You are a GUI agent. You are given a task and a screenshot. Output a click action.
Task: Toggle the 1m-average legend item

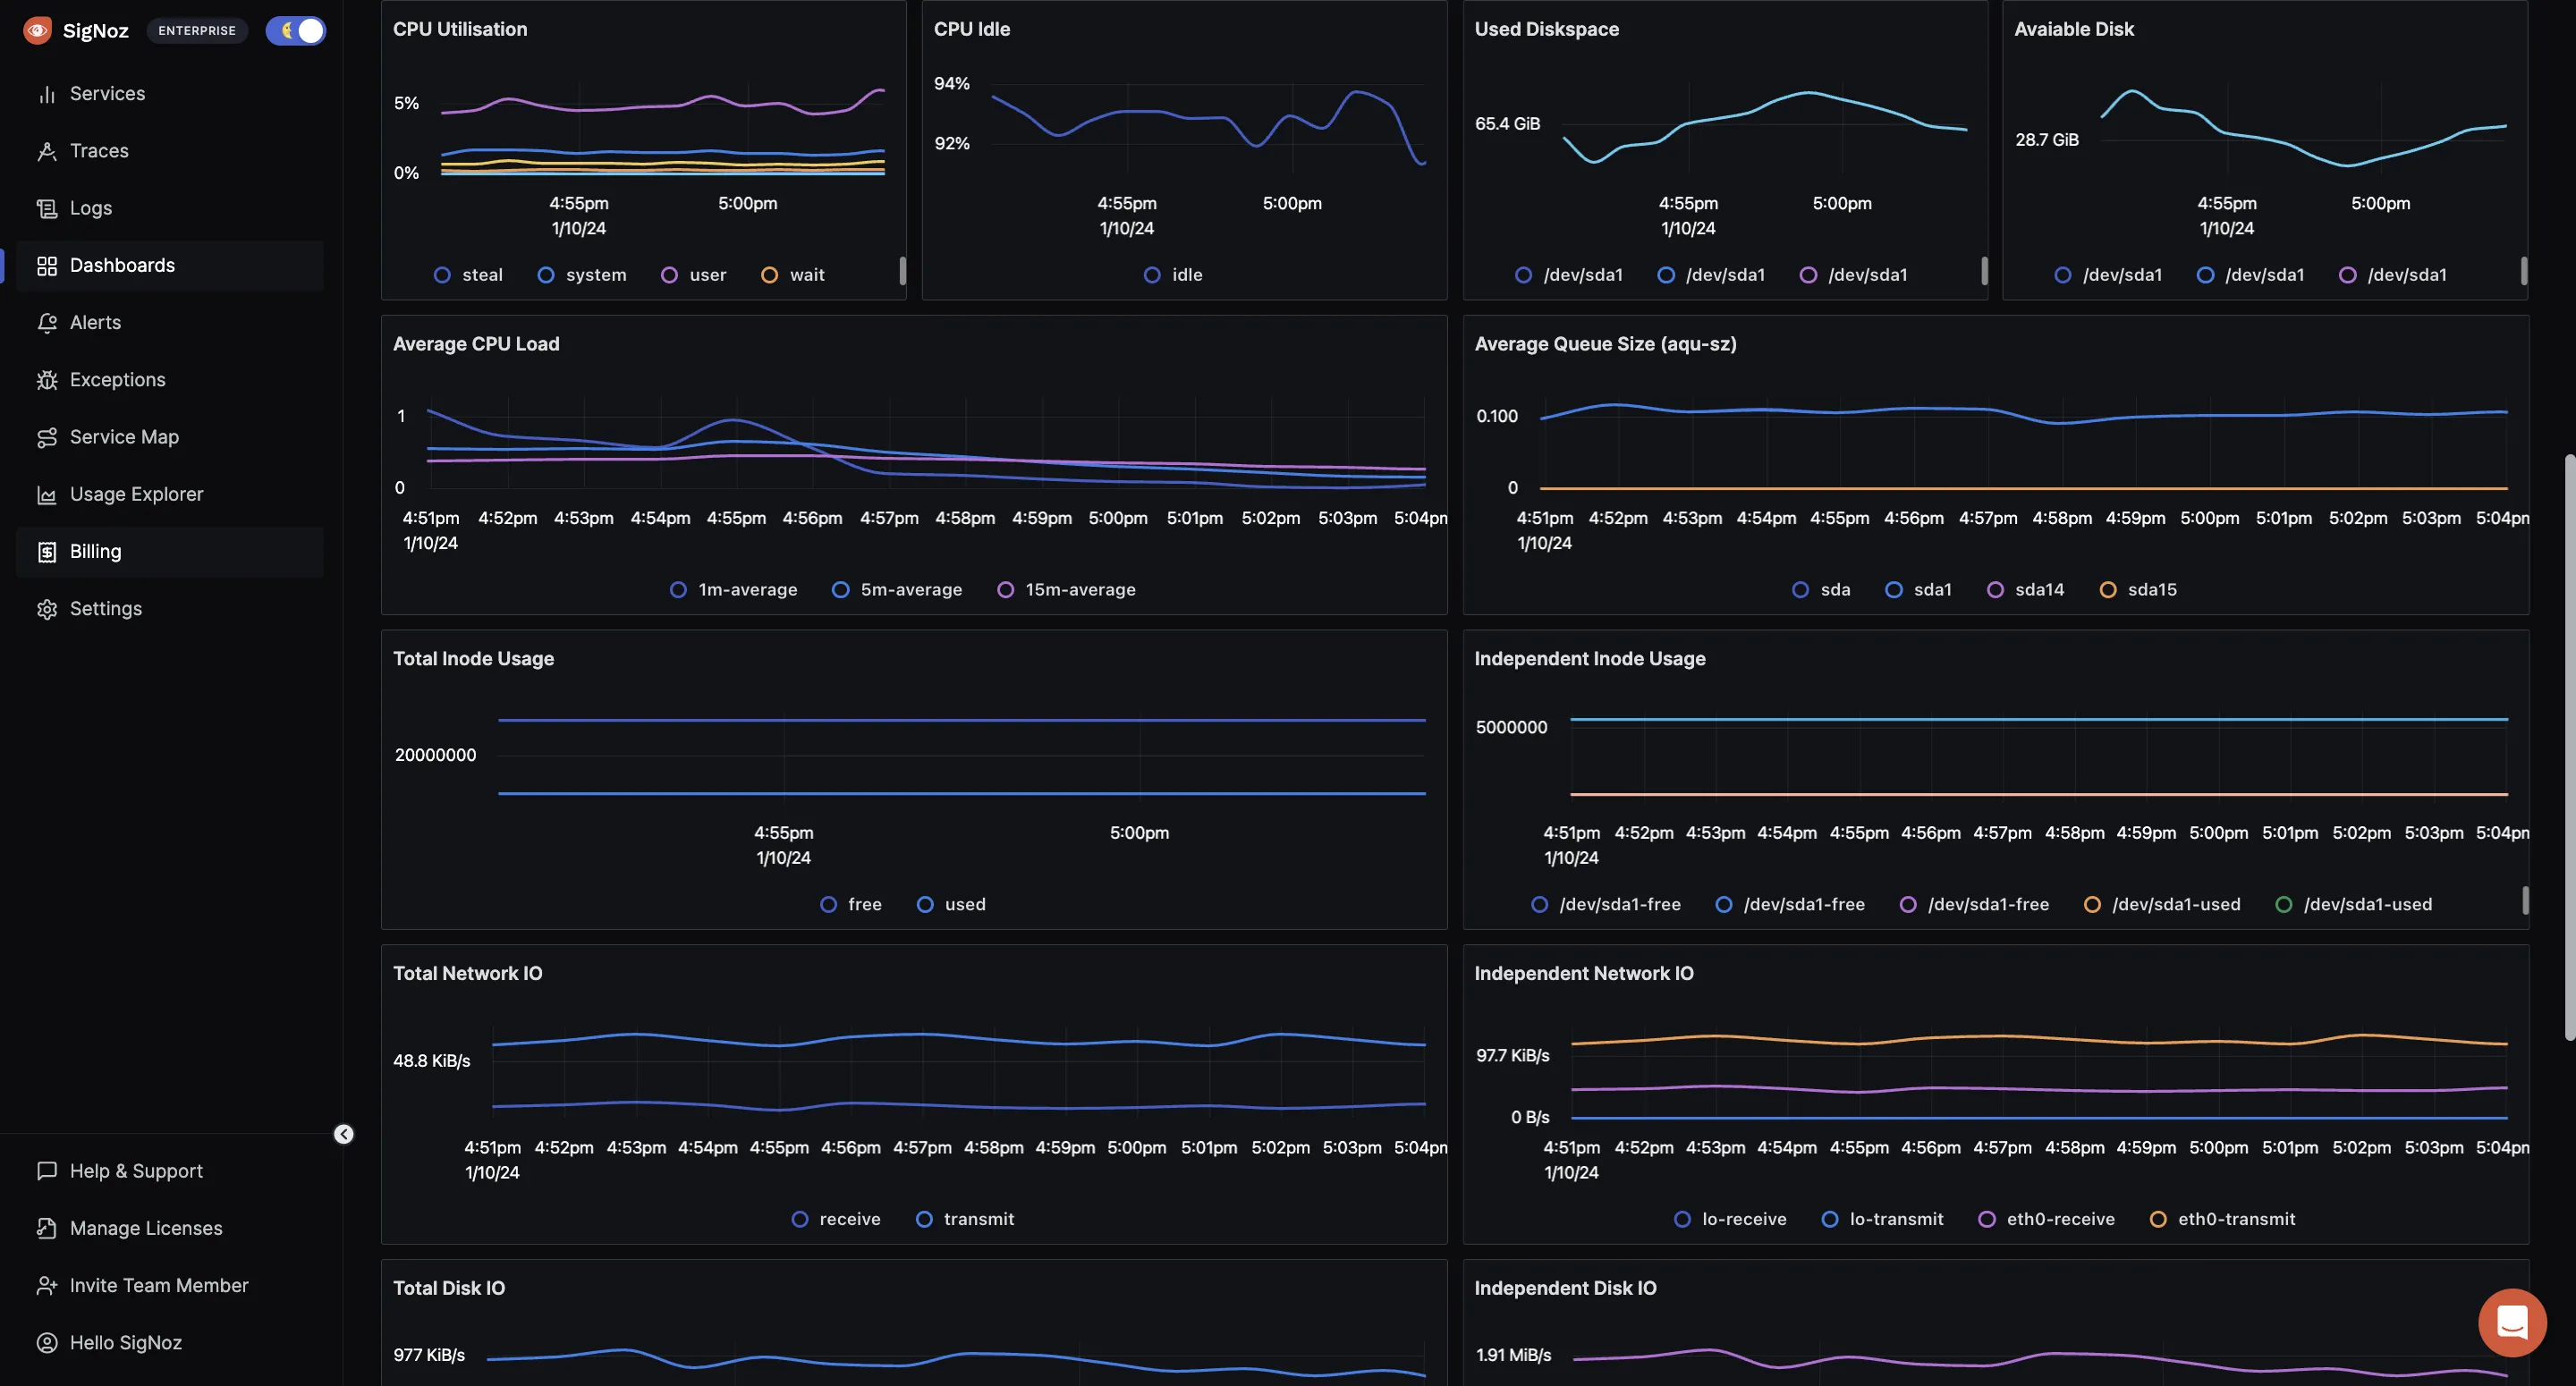tap(734, 590)
